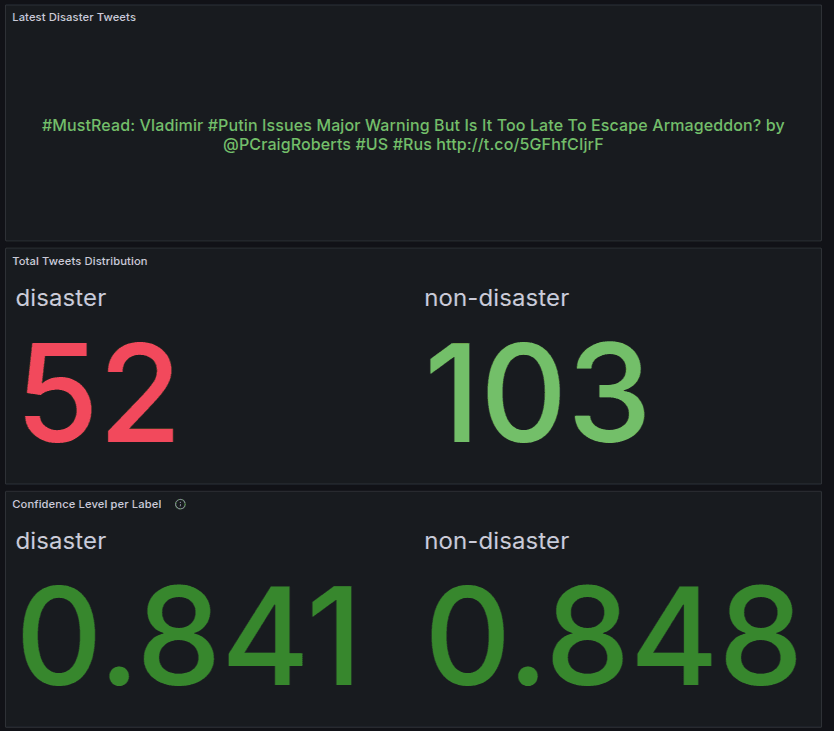The height and width of the screenshot is (731, 834).
Task: Click the non-disaster confidence value 0.848
Action: tap(613, 635)
